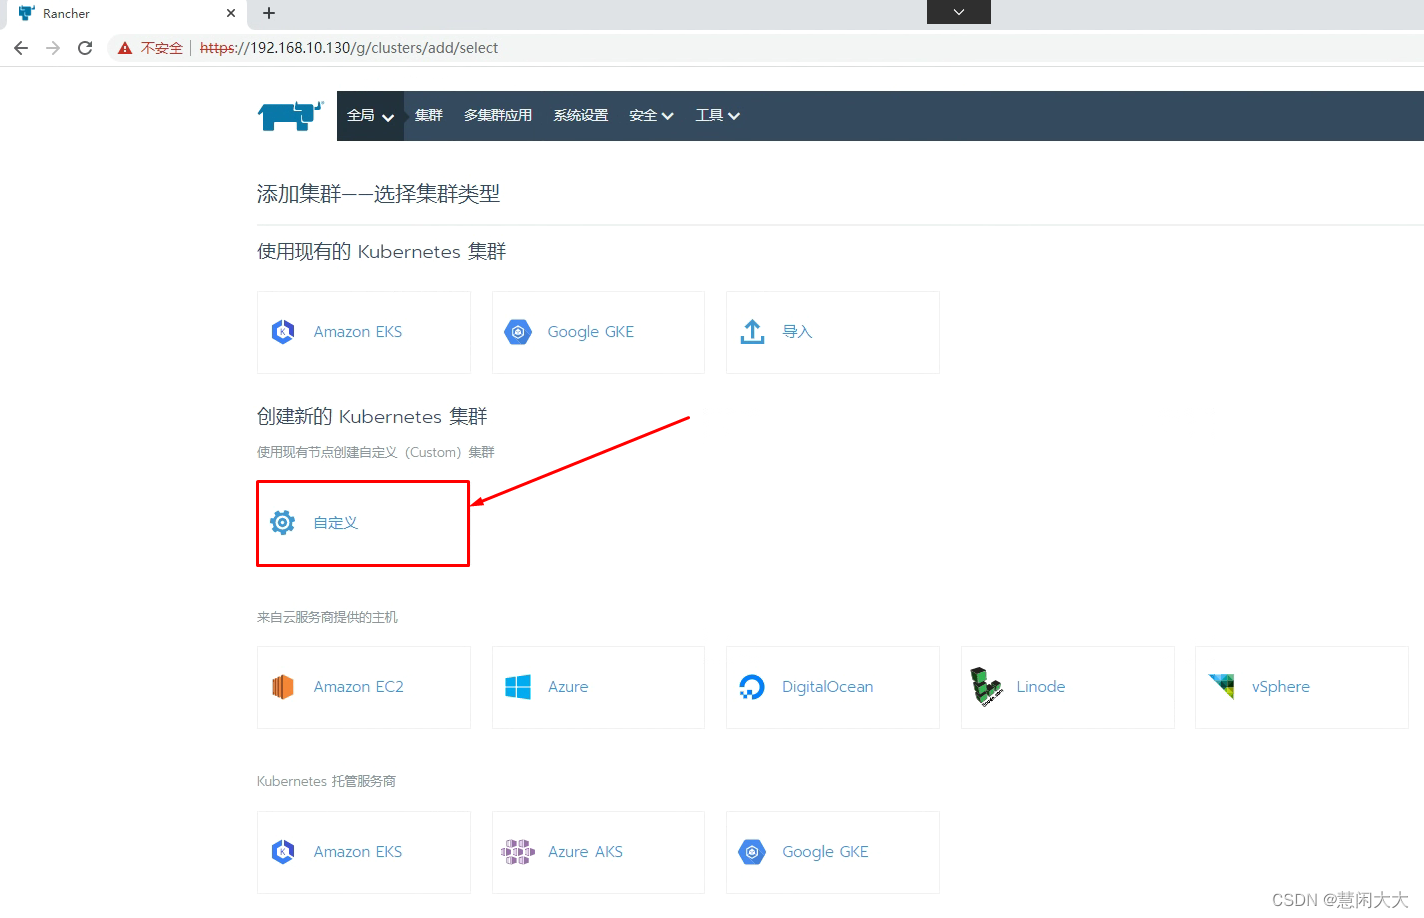Choose the Azure AKS hosted label
This screenshot has width=1424, height=918.
click(x=586, y=852)
